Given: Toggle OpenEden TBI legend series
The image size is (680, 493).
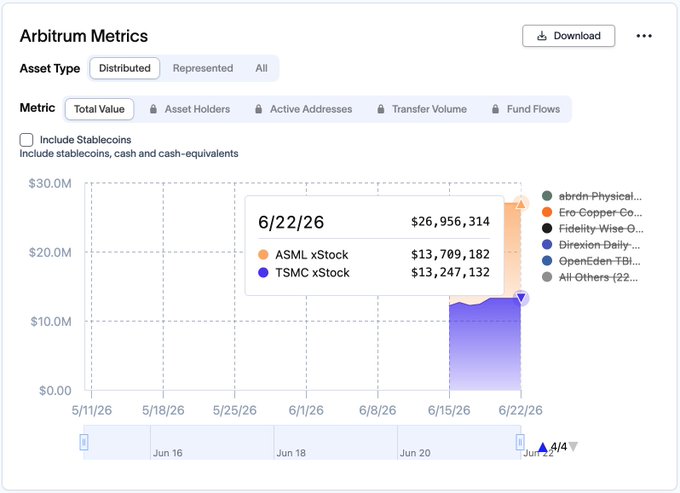Looking at the screenshot, I should pos(591,261).
